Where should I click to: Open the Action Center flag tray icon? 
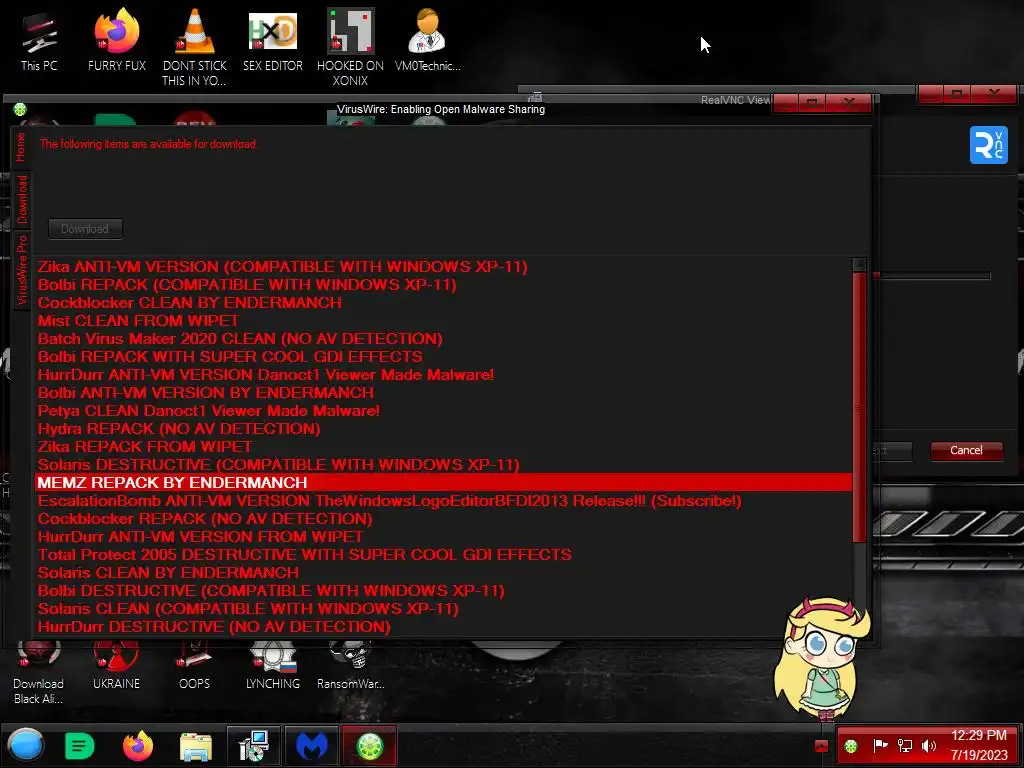pyautogui.click(x=880, y=746)
